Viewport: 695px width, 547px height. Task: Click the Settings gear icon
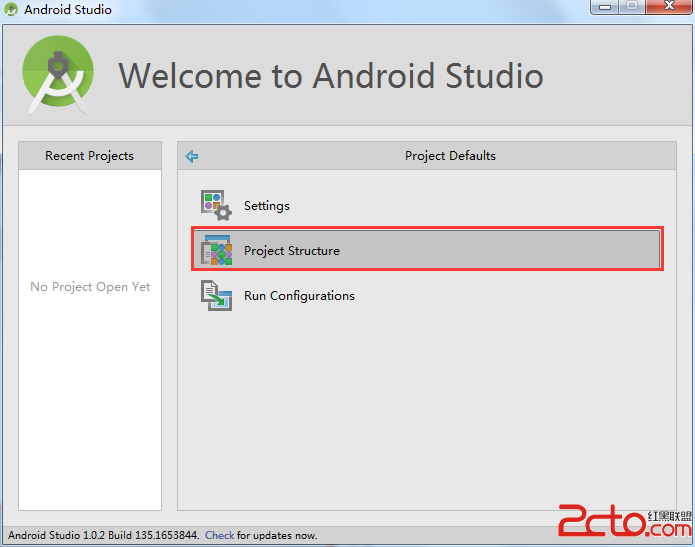pyautogui.click(x=216, y=206)
